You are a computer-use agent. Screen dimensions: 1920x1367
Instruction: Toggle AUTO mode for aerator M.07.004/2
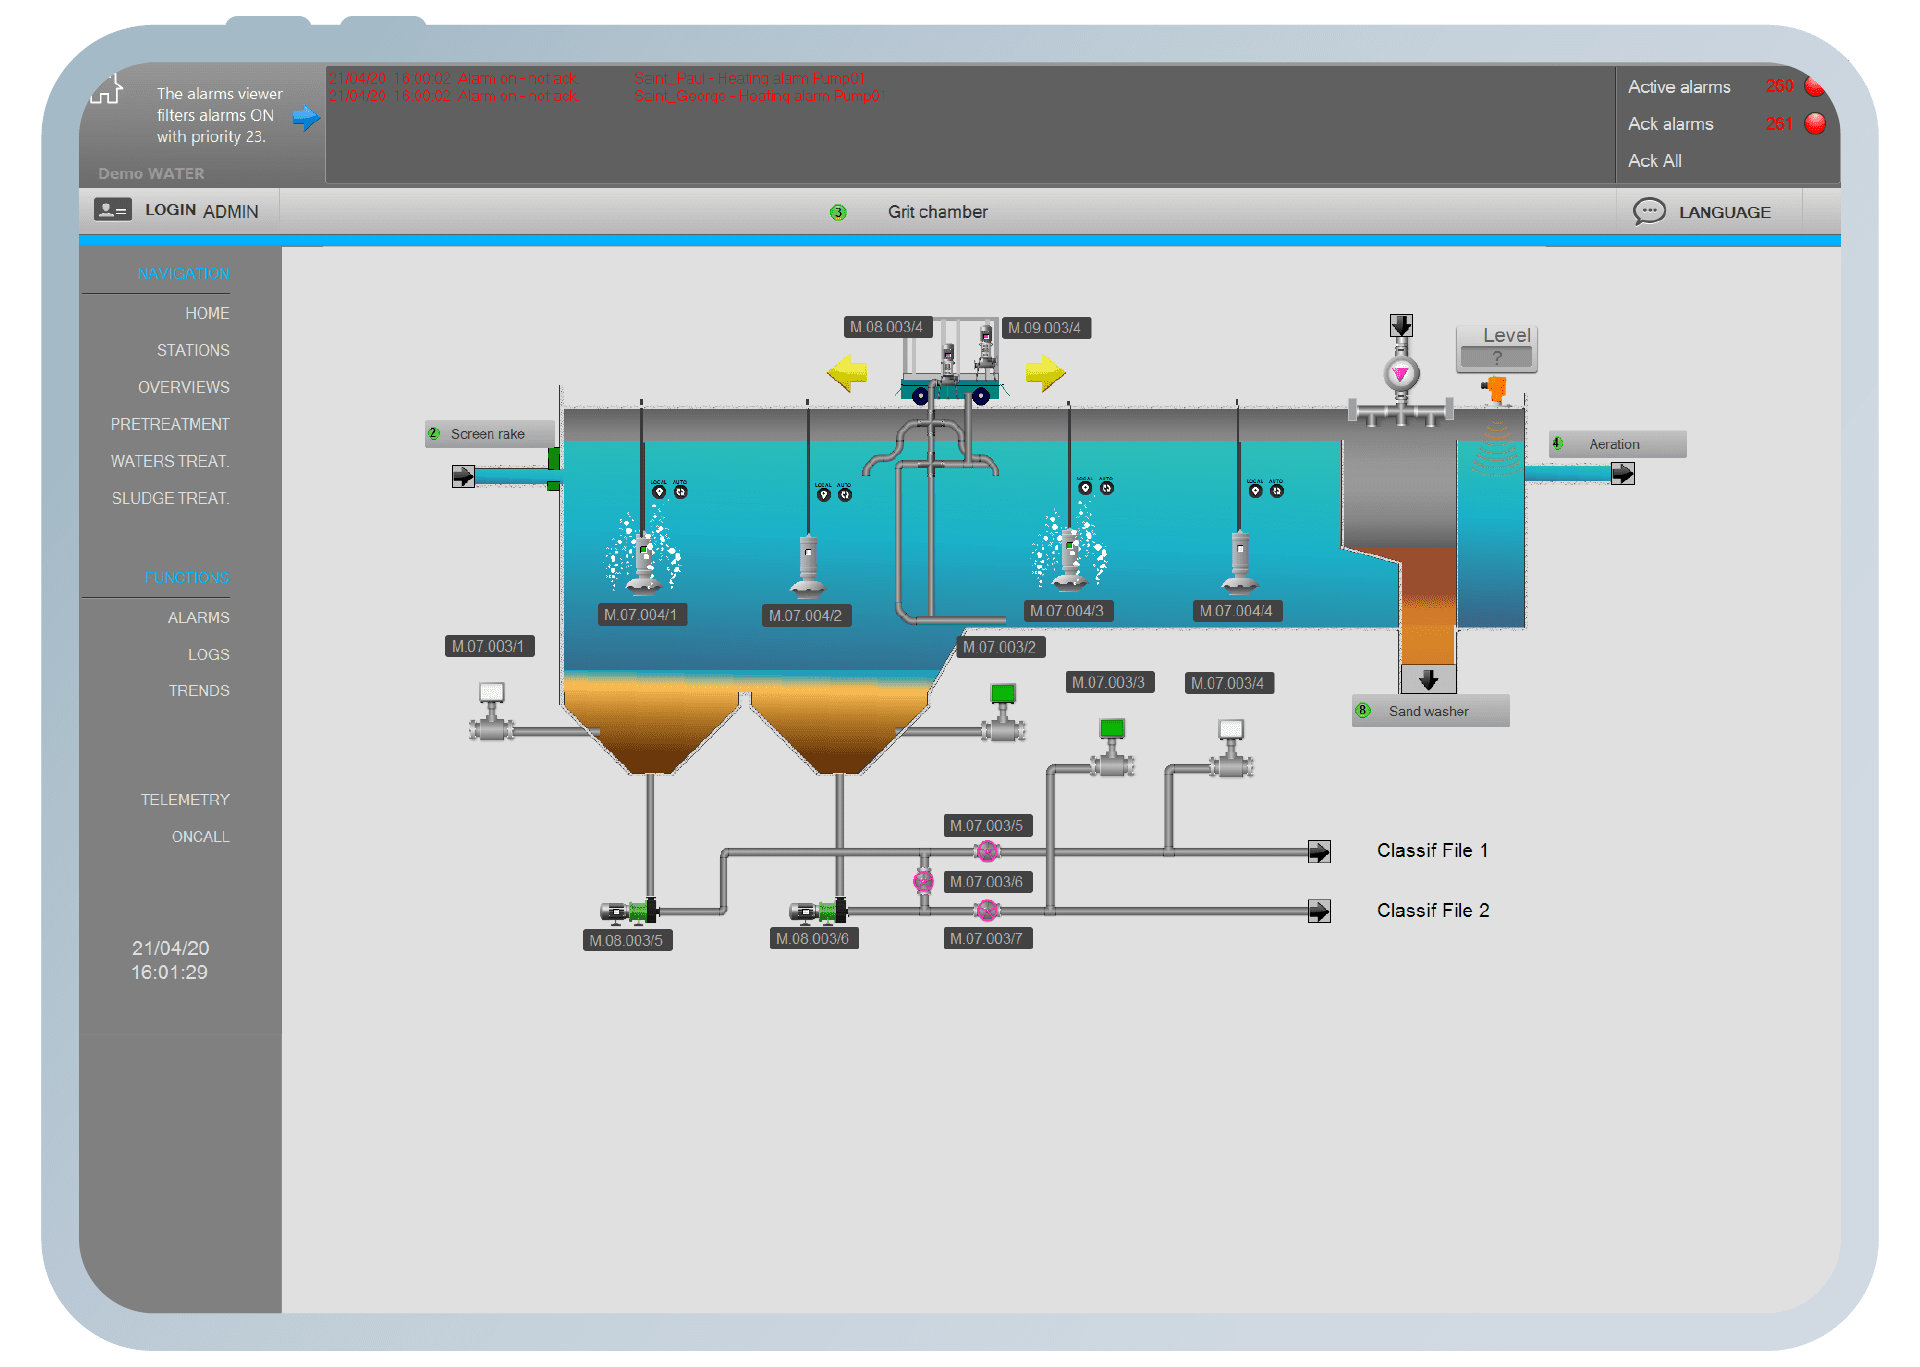(845, 494)
